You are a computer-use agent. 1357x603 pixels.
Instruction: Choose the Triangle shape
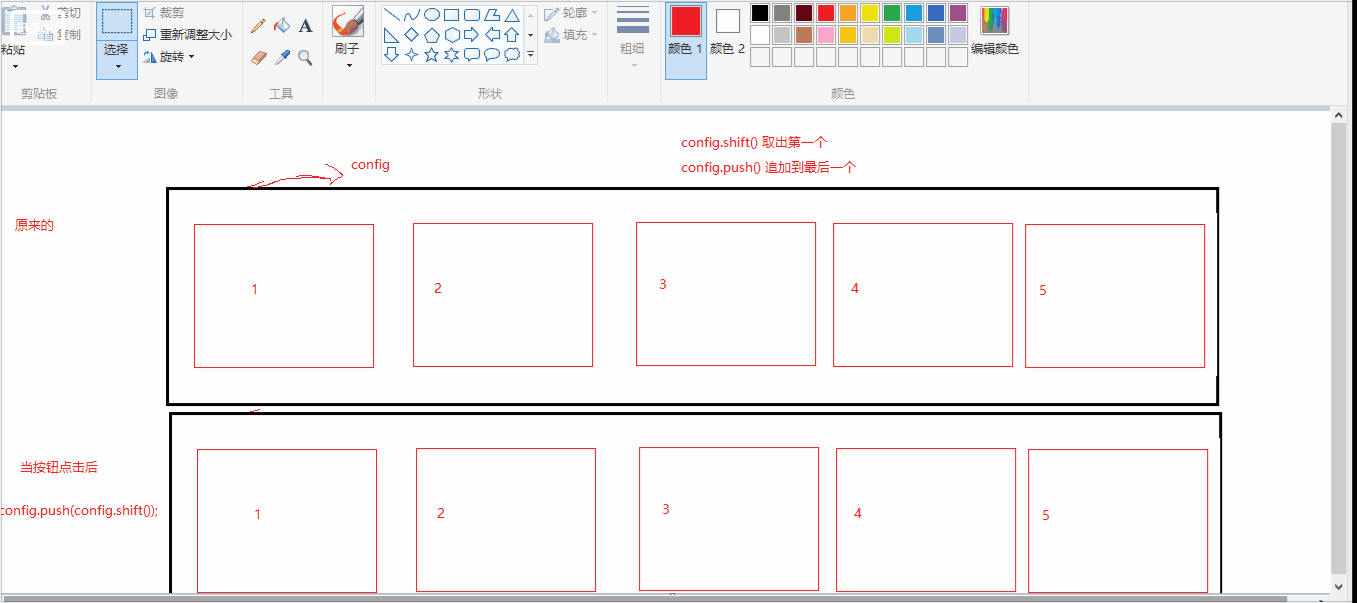[x=512, y=15]
